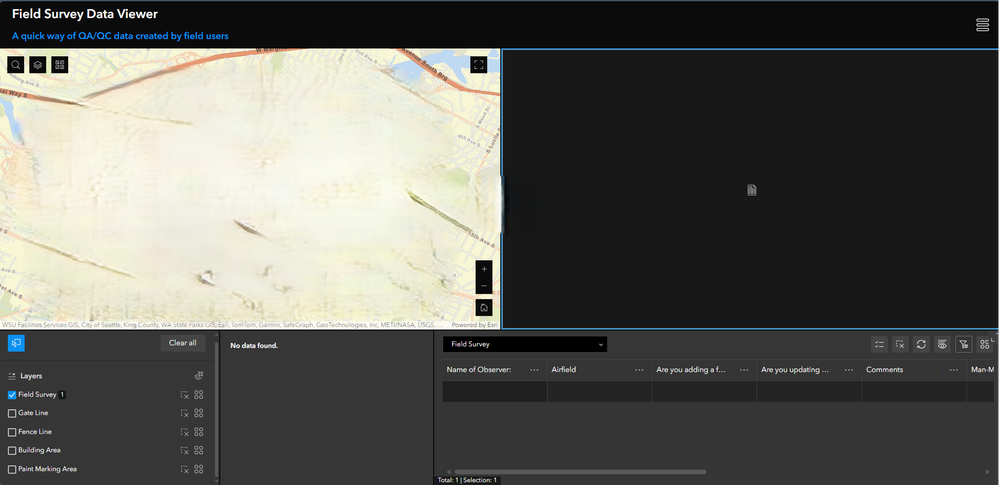Open actions menu for Fence Line layer
999x485 pixels.
click(x=199, y=432)
